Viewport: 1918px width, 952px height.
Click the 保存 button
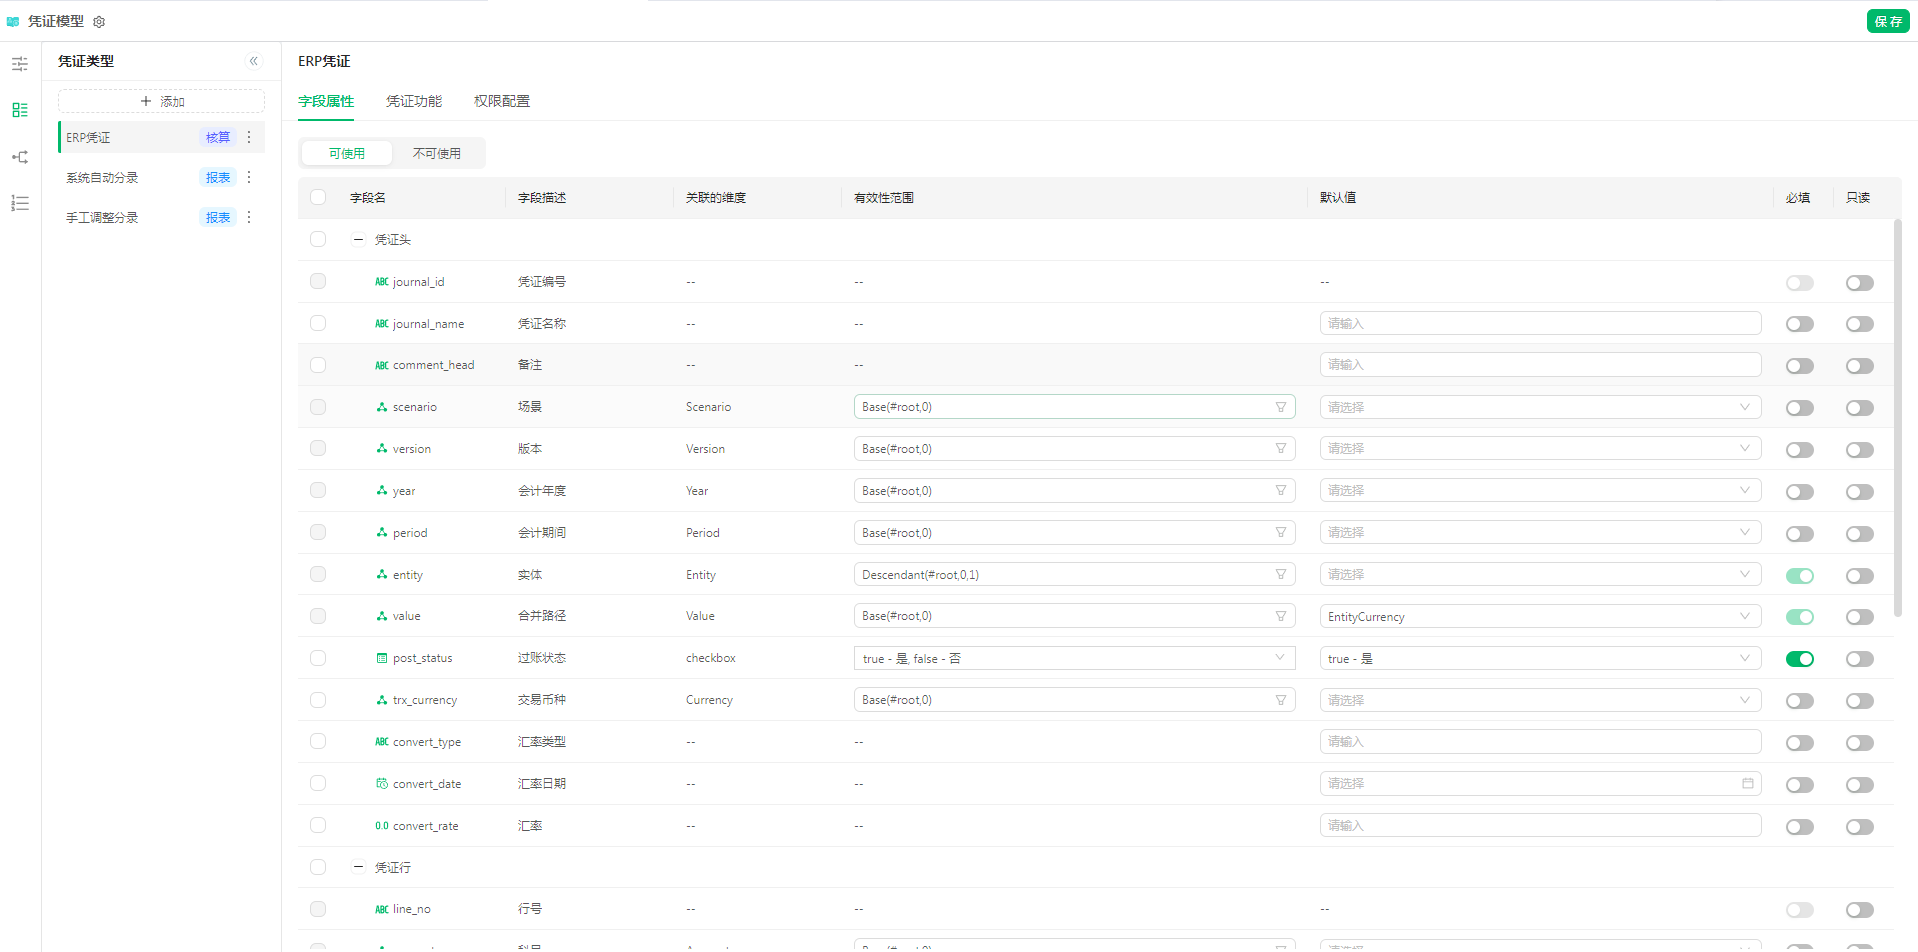(1887, 21)
